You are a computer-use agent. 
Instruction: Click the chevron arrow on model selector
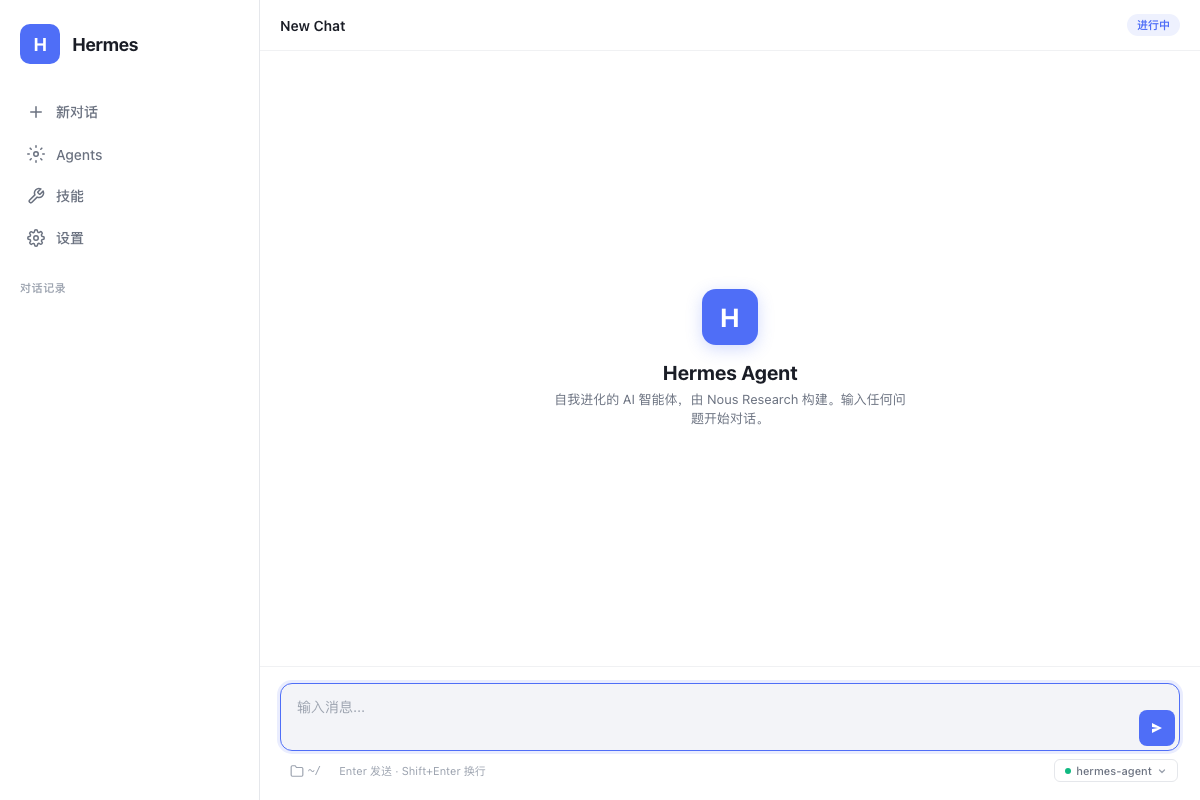(1162, 771)
